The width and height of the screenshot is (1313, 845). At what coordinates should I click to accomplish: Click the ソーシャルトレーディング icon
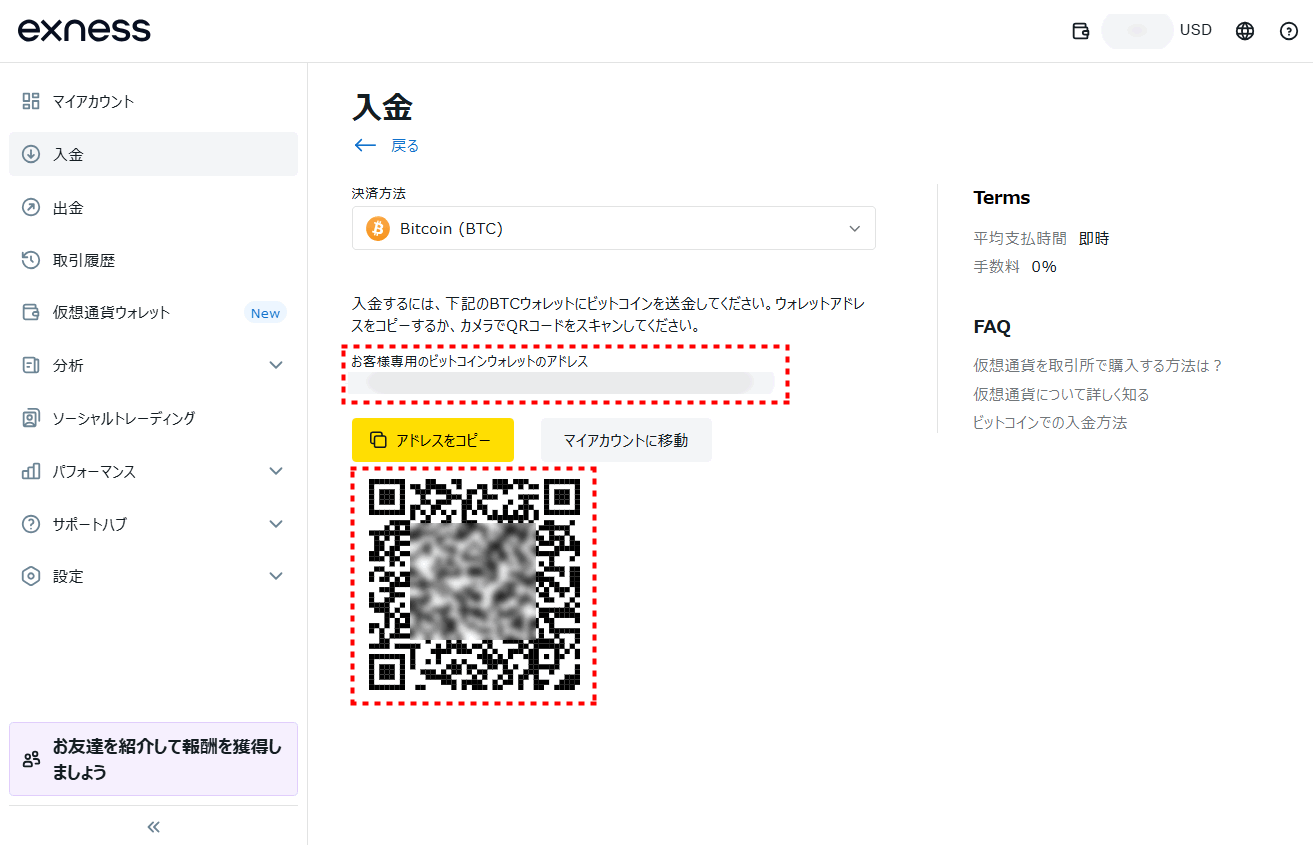tap(31, 418)
